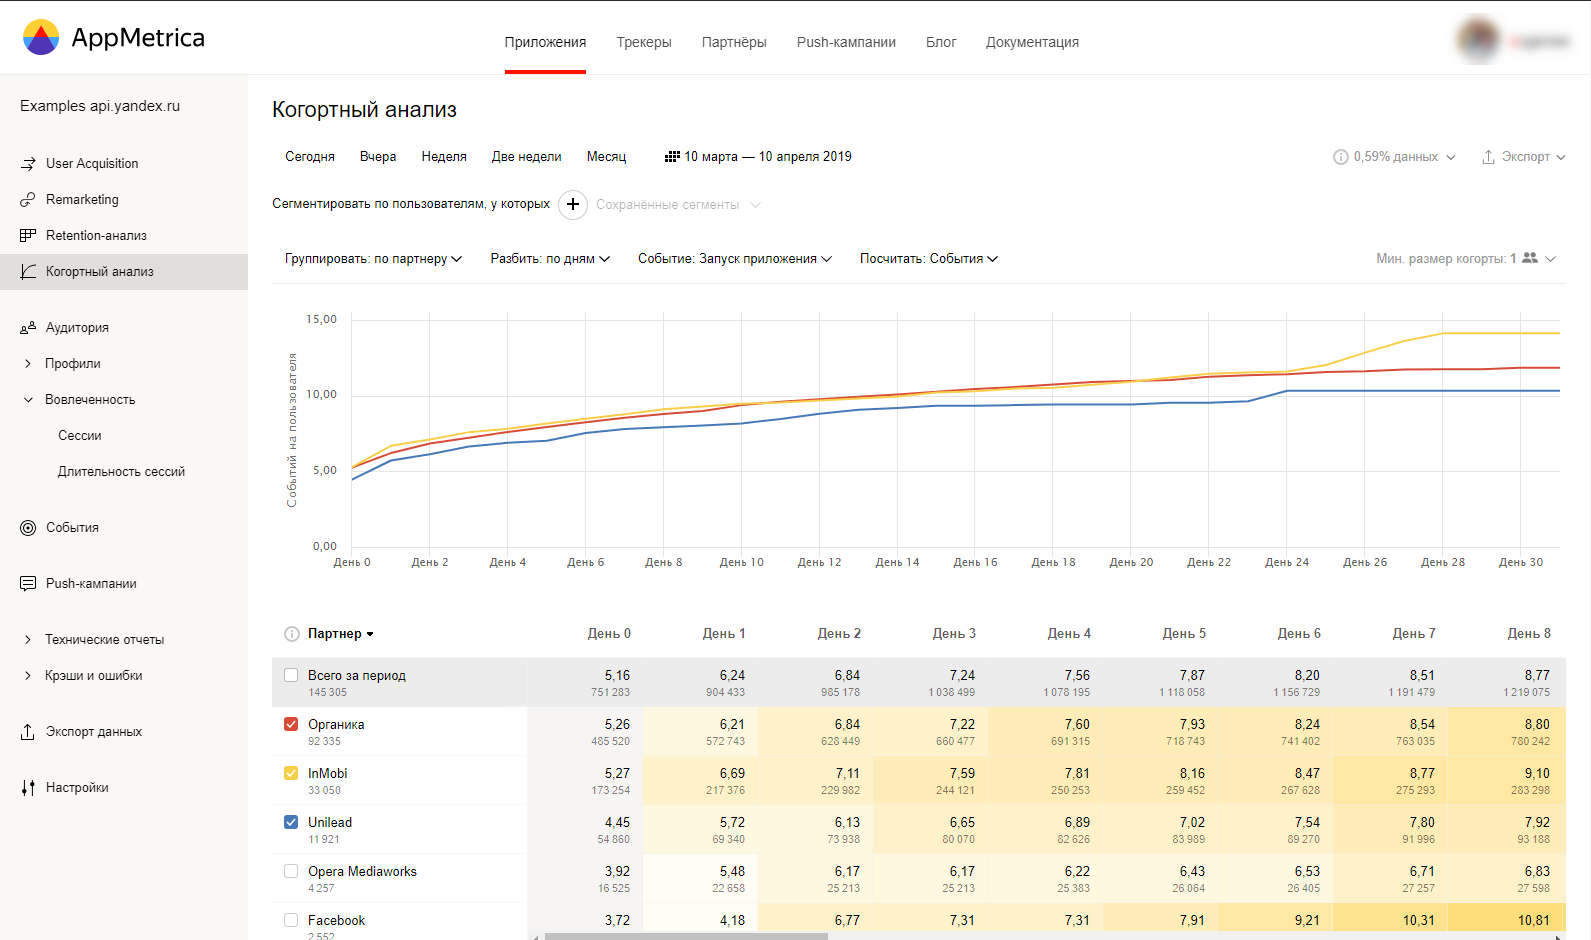Click the calendar grid icon by date range
1591x940 pixels.
(x=672, y=157)
